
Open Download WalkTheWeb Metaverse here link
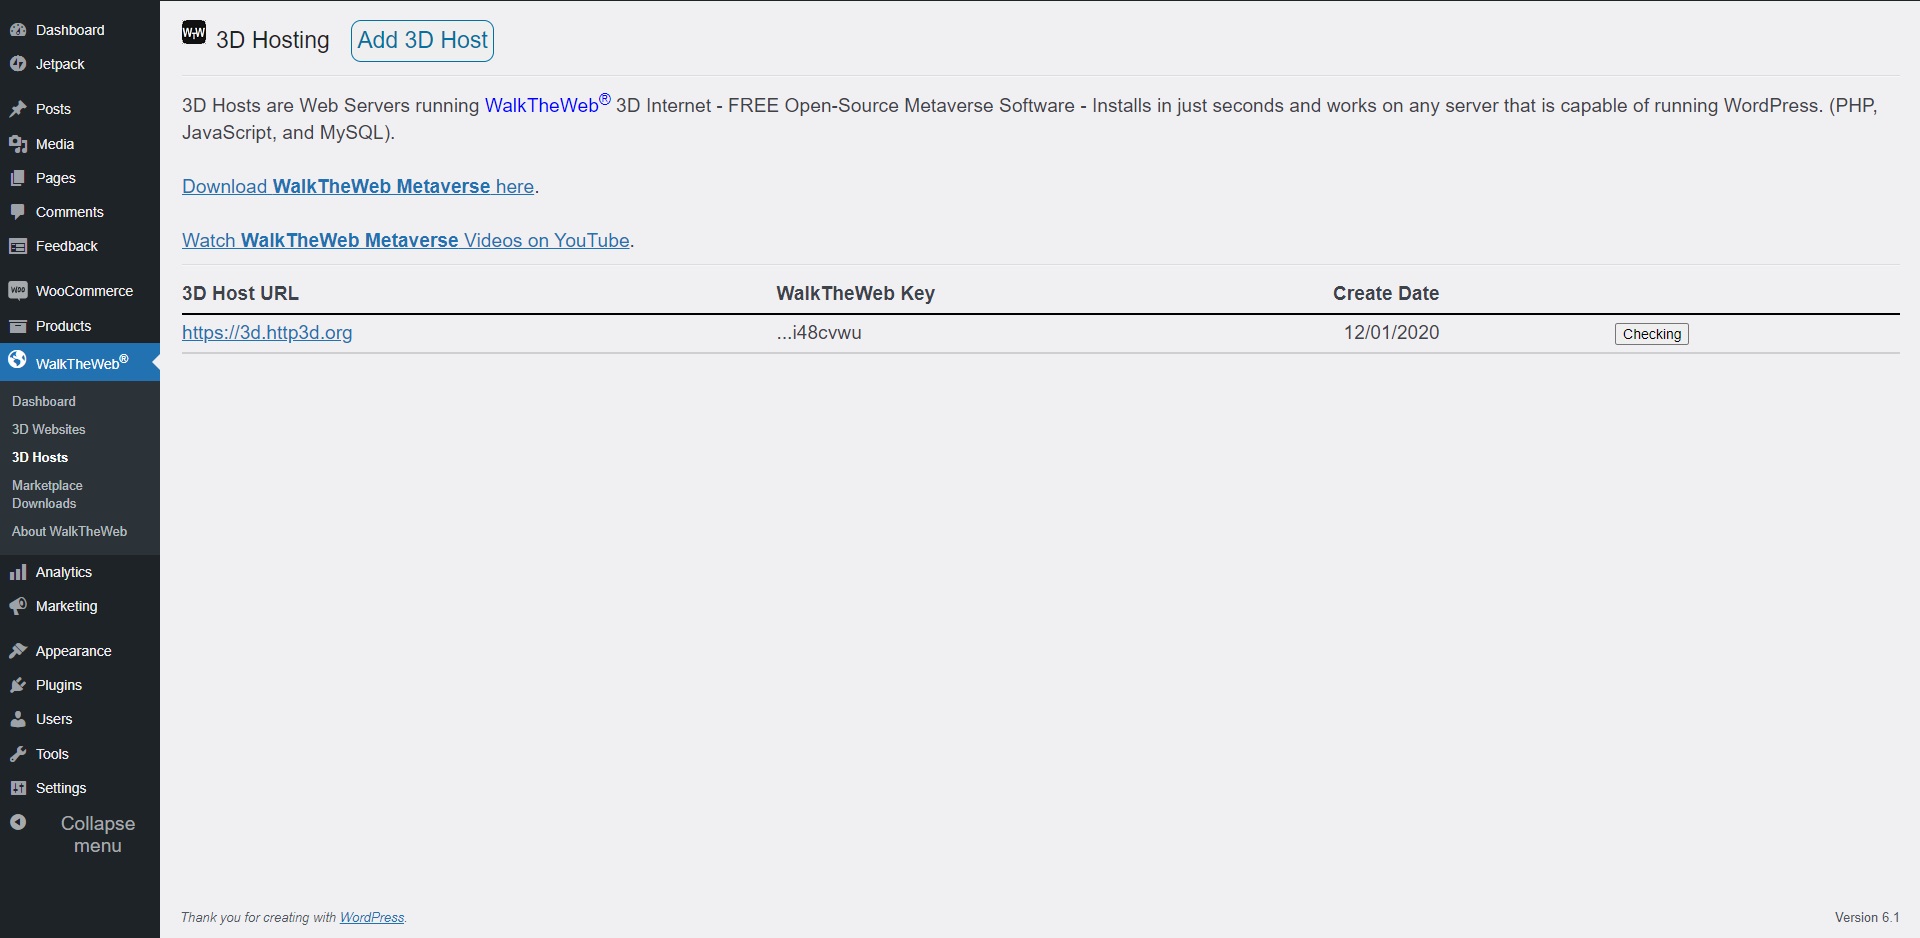point(358,186)
